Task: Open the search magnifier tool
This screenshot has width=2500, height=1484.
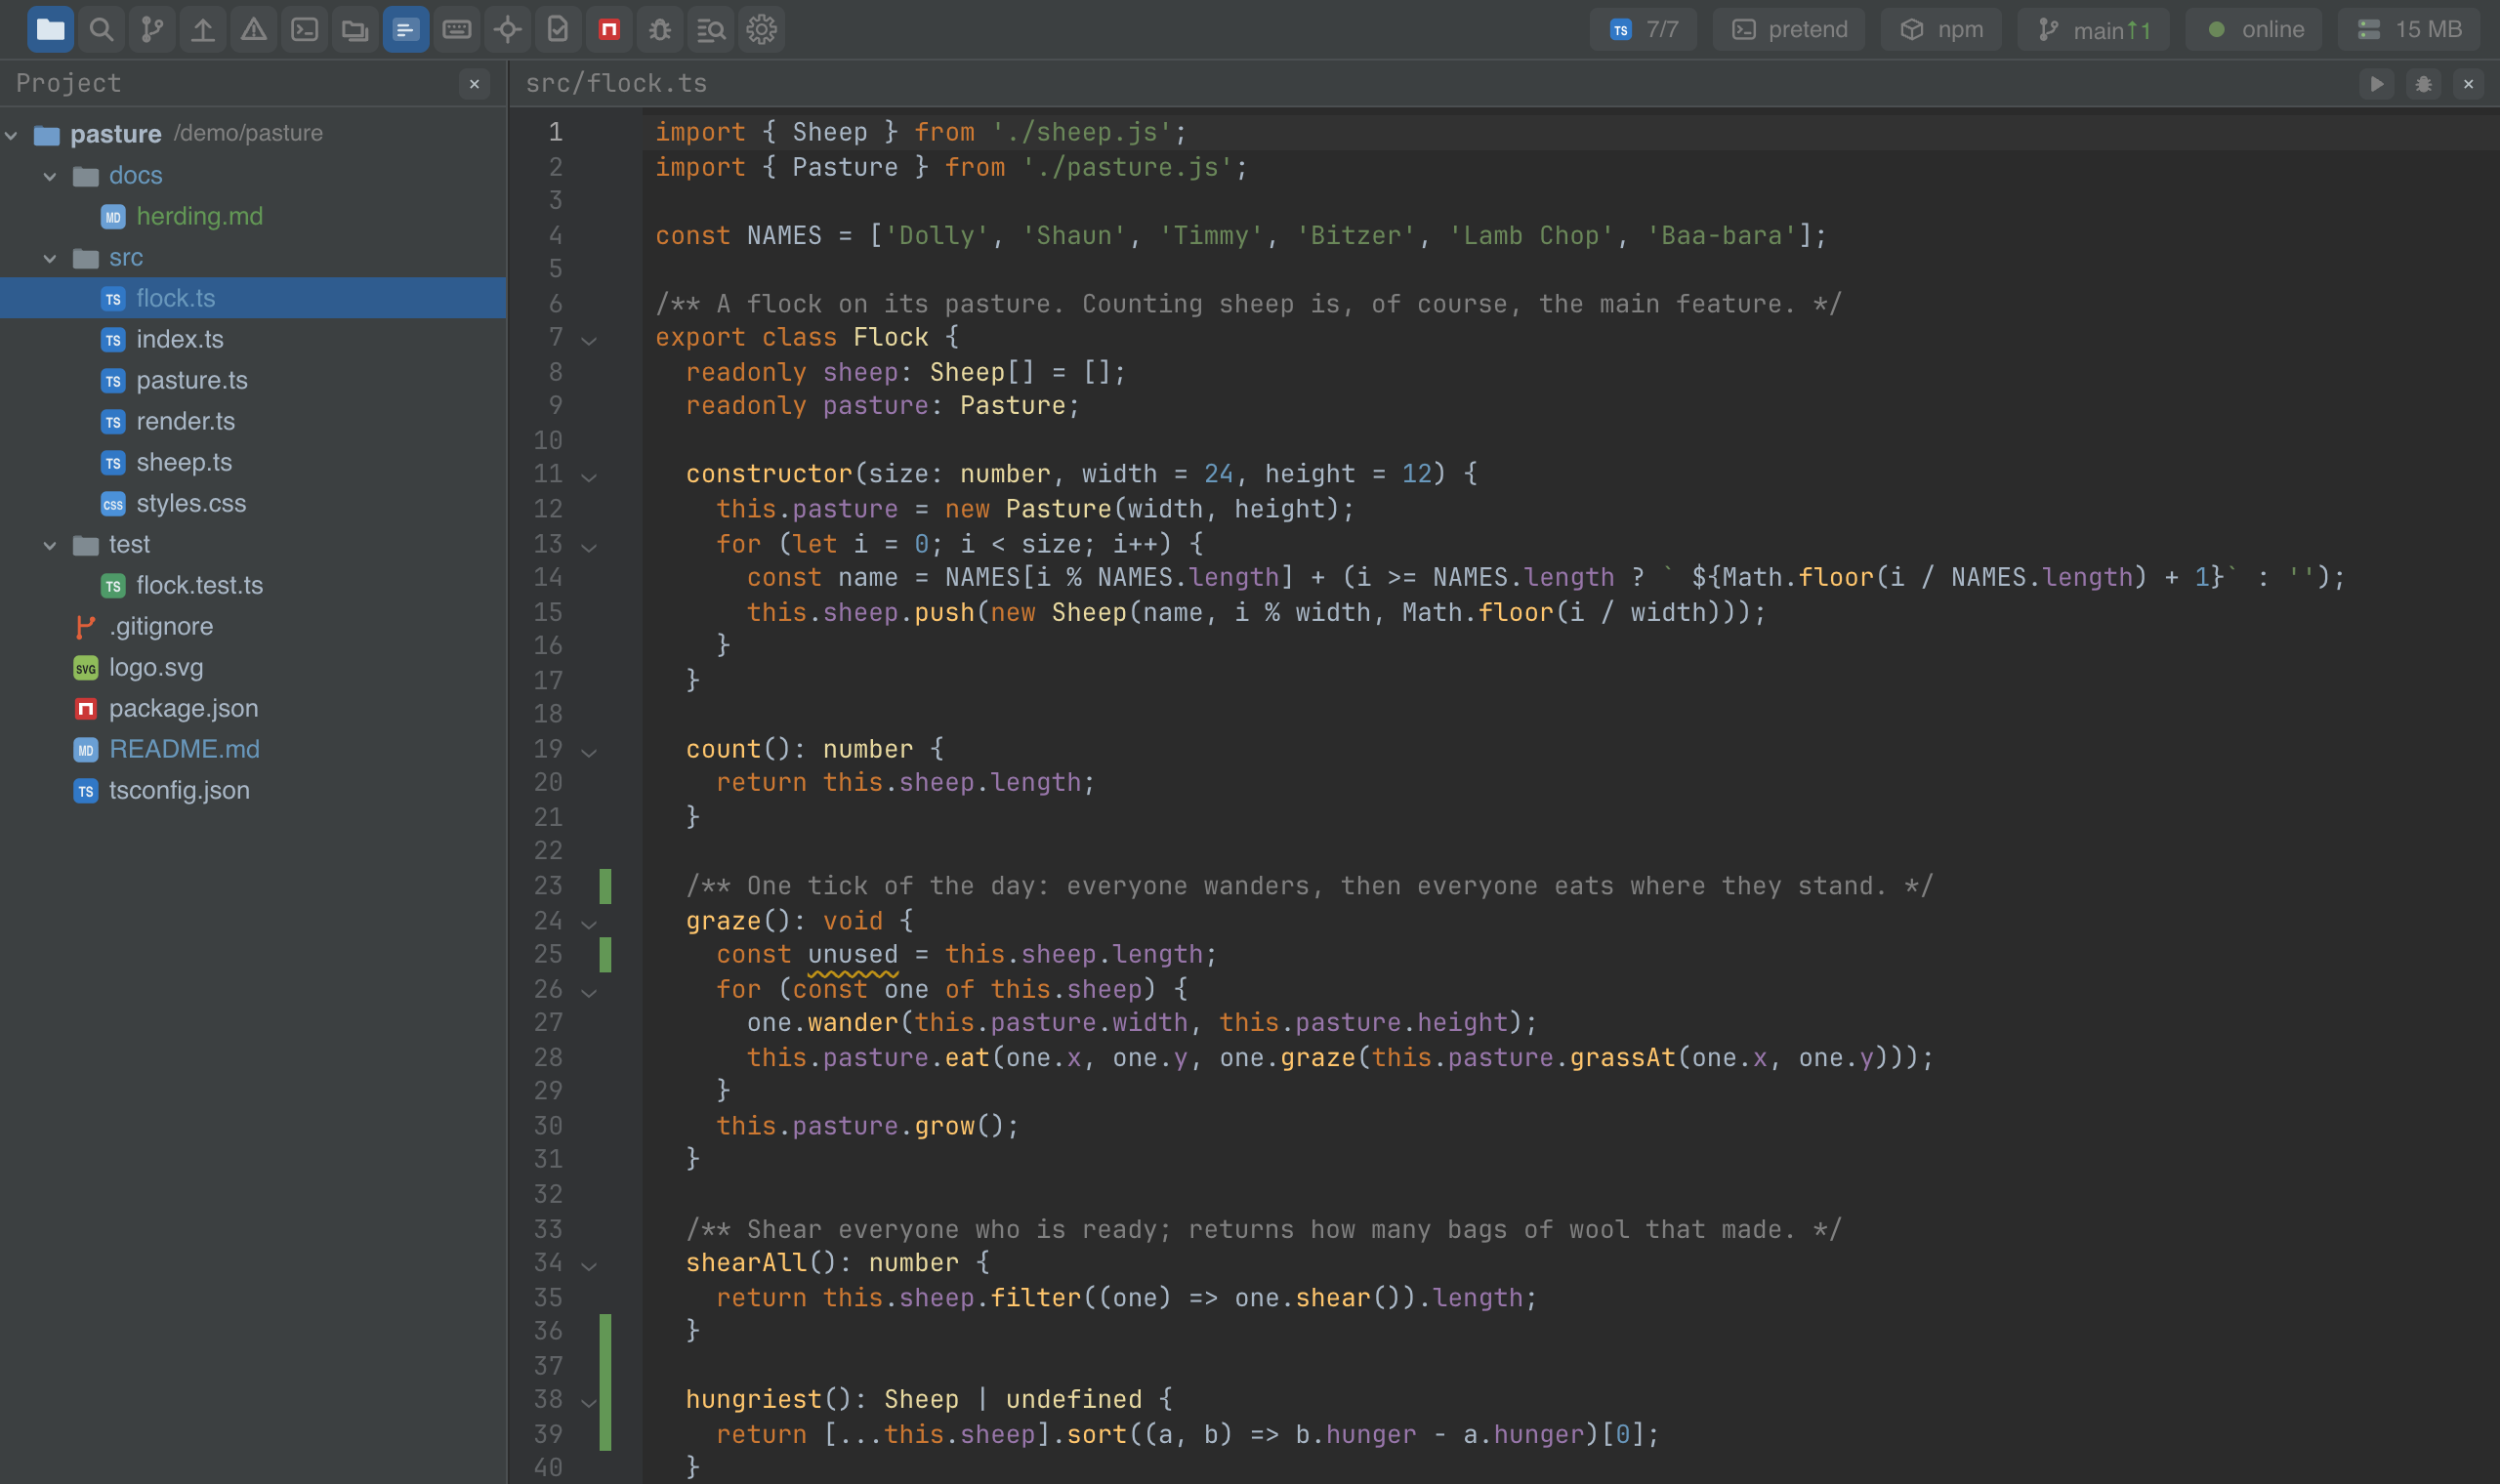Action: (101, 29)
